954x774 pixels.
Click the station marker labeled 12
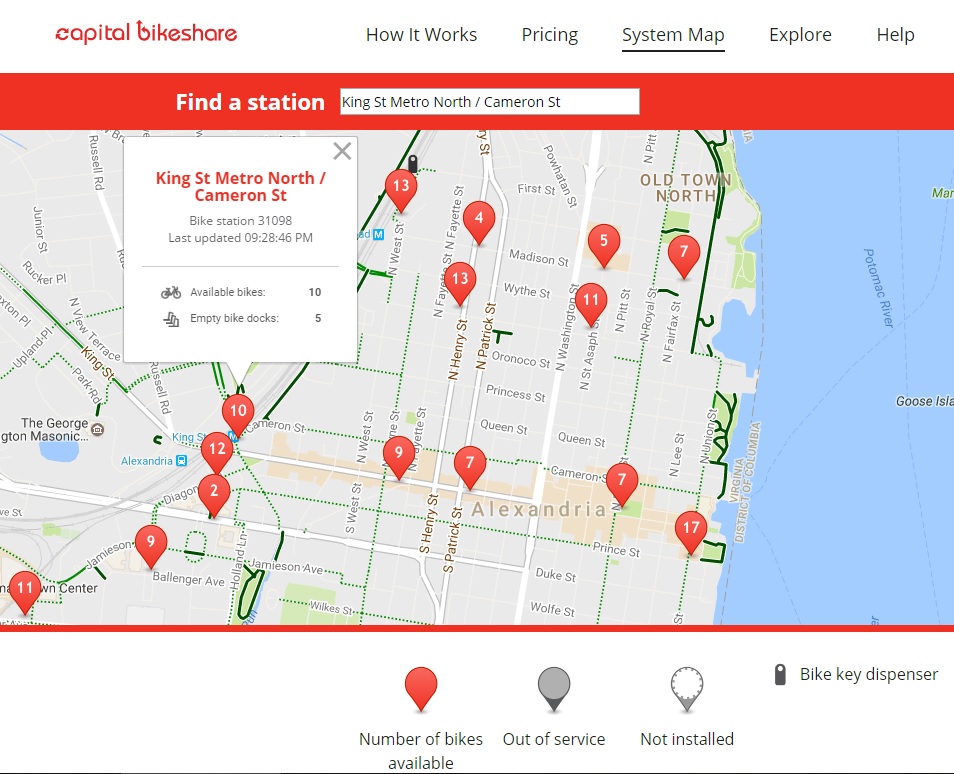[216, 452]
